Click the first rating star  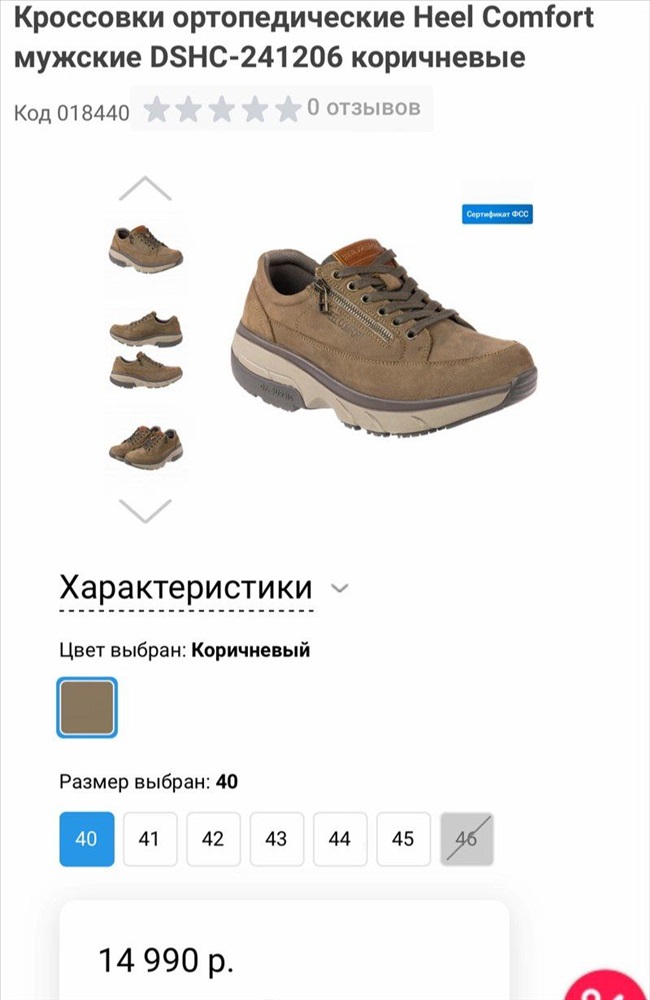156,109
